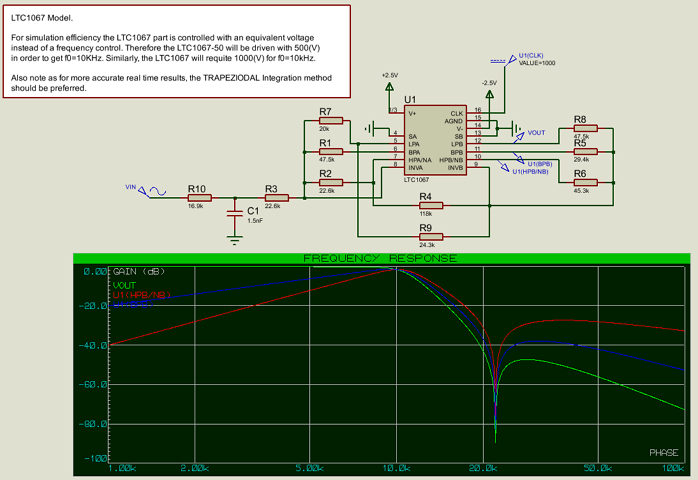Select resistor R4 (118k)
The image size is (698, 480).
click(425, 205)
